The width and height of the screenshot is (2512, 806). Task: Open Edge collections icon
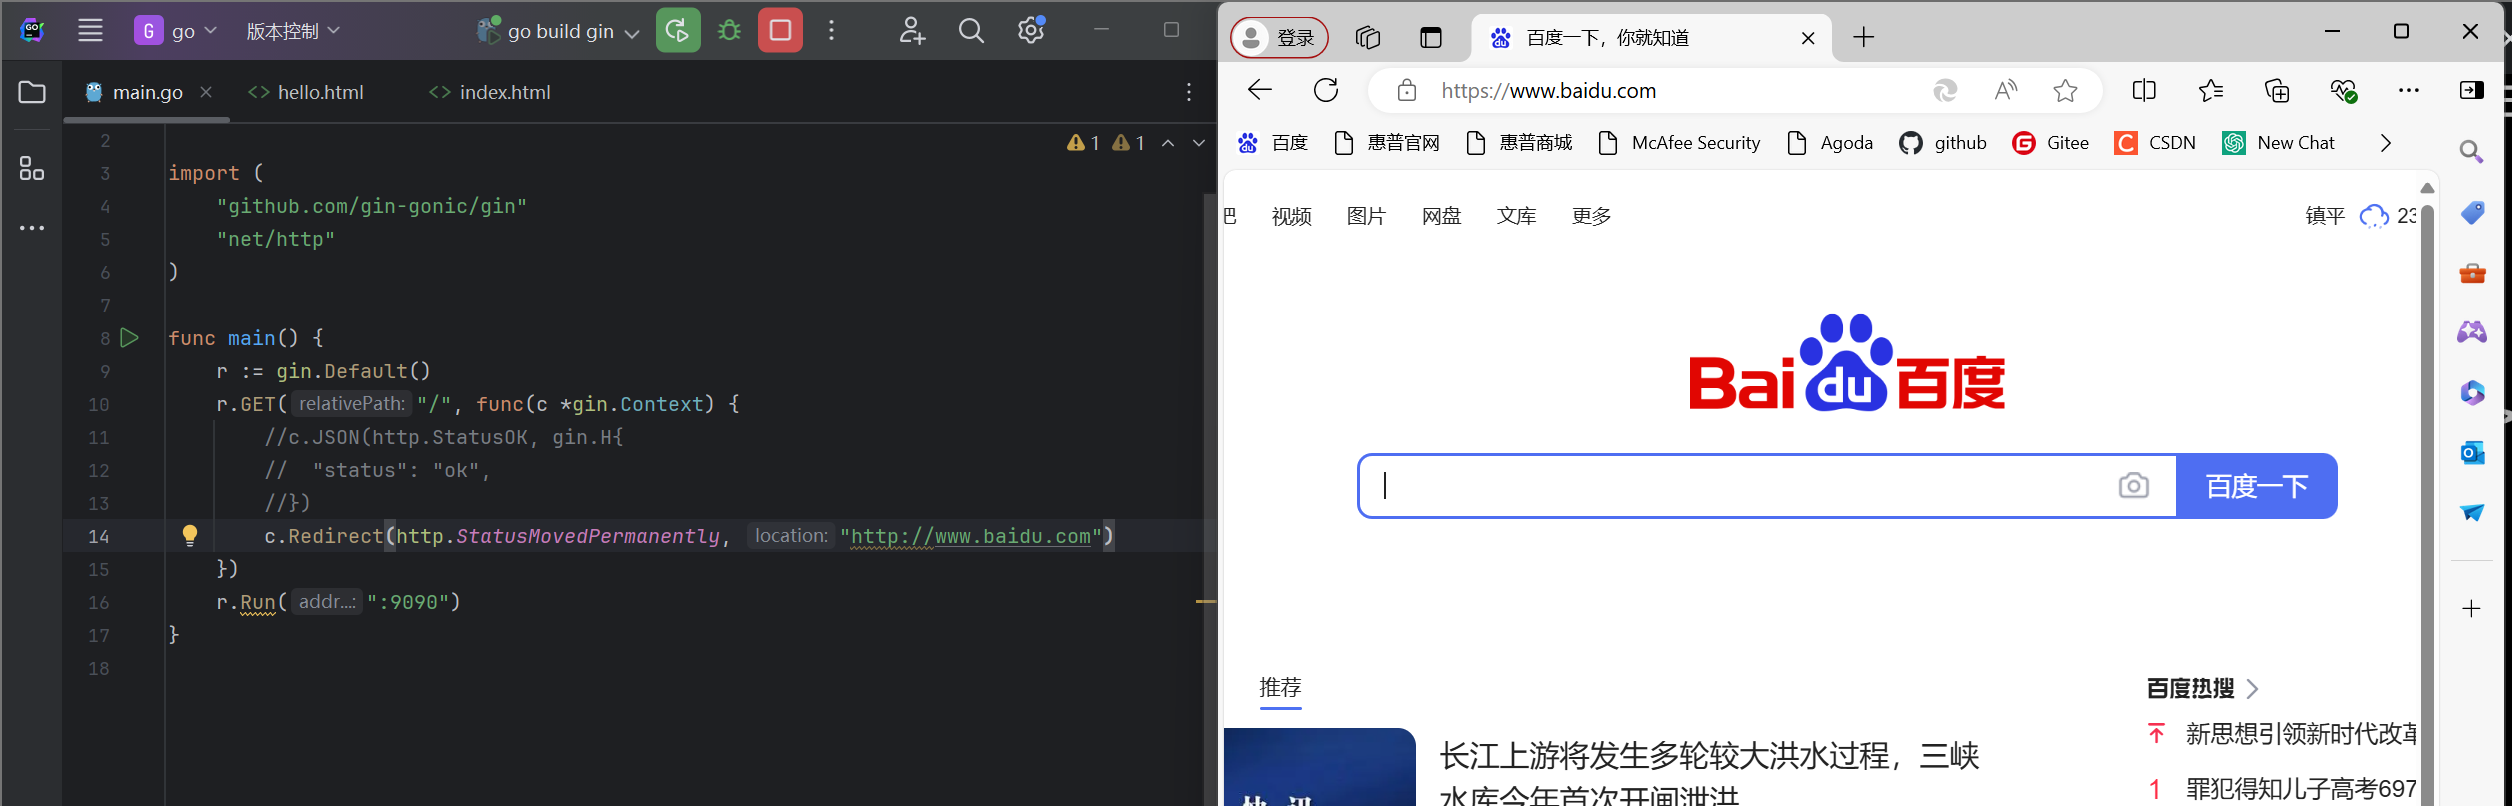pos(2277,90)
